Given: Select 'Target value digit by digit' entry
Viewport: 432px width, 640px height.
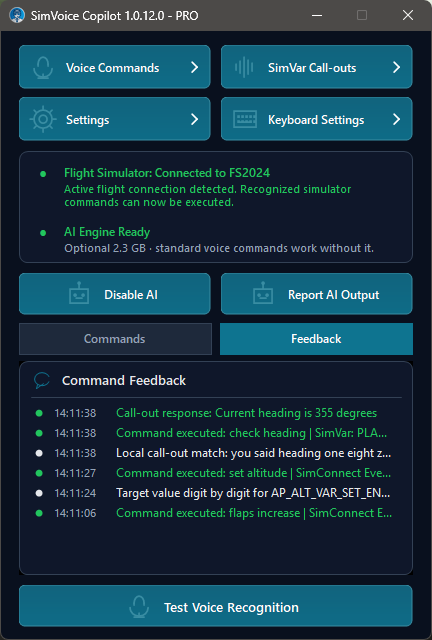Looking at the screenshot, I should coord(253,493).
